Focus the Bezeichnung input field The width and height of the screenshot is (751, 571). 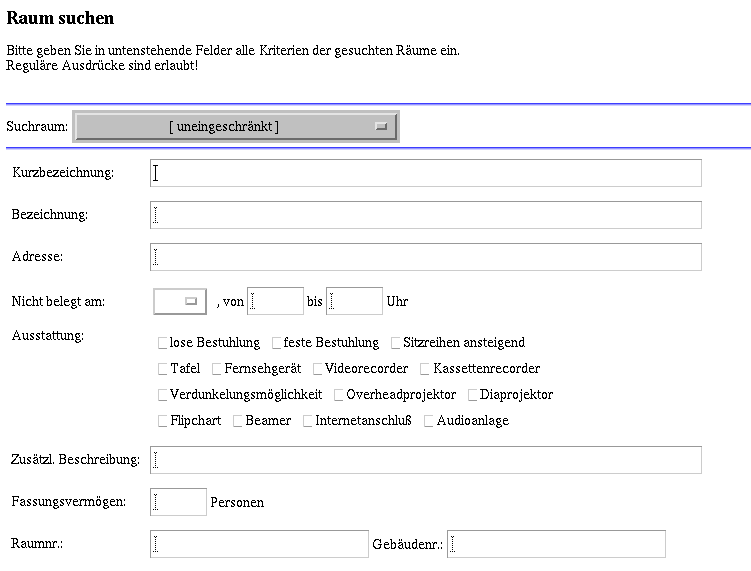point(426,215)
